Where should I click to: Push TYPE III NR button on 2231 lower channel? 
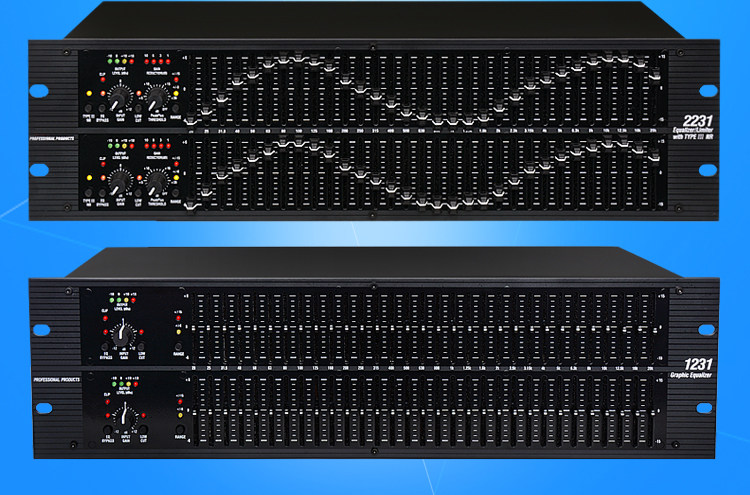pos(88,193)
